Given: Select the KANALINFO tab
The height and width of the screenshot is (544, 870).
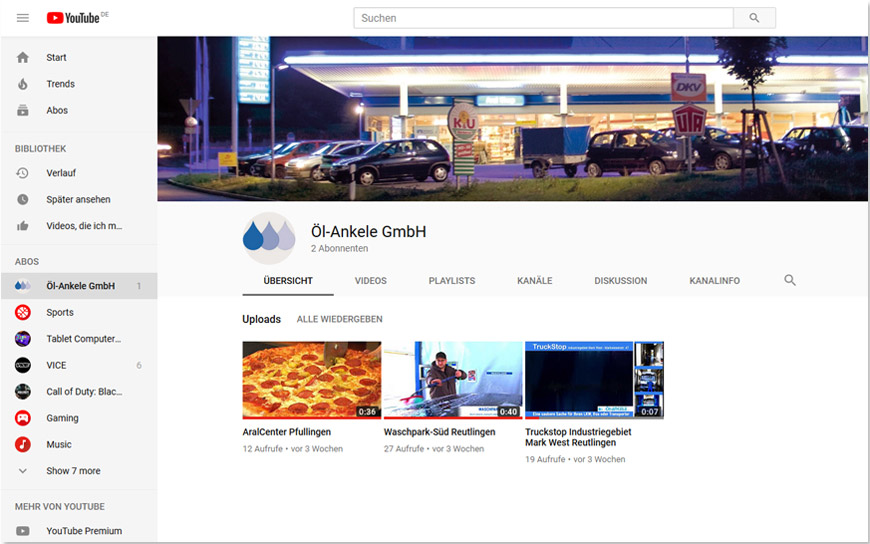Looking at the screenshot, I should tap(714, 281).
